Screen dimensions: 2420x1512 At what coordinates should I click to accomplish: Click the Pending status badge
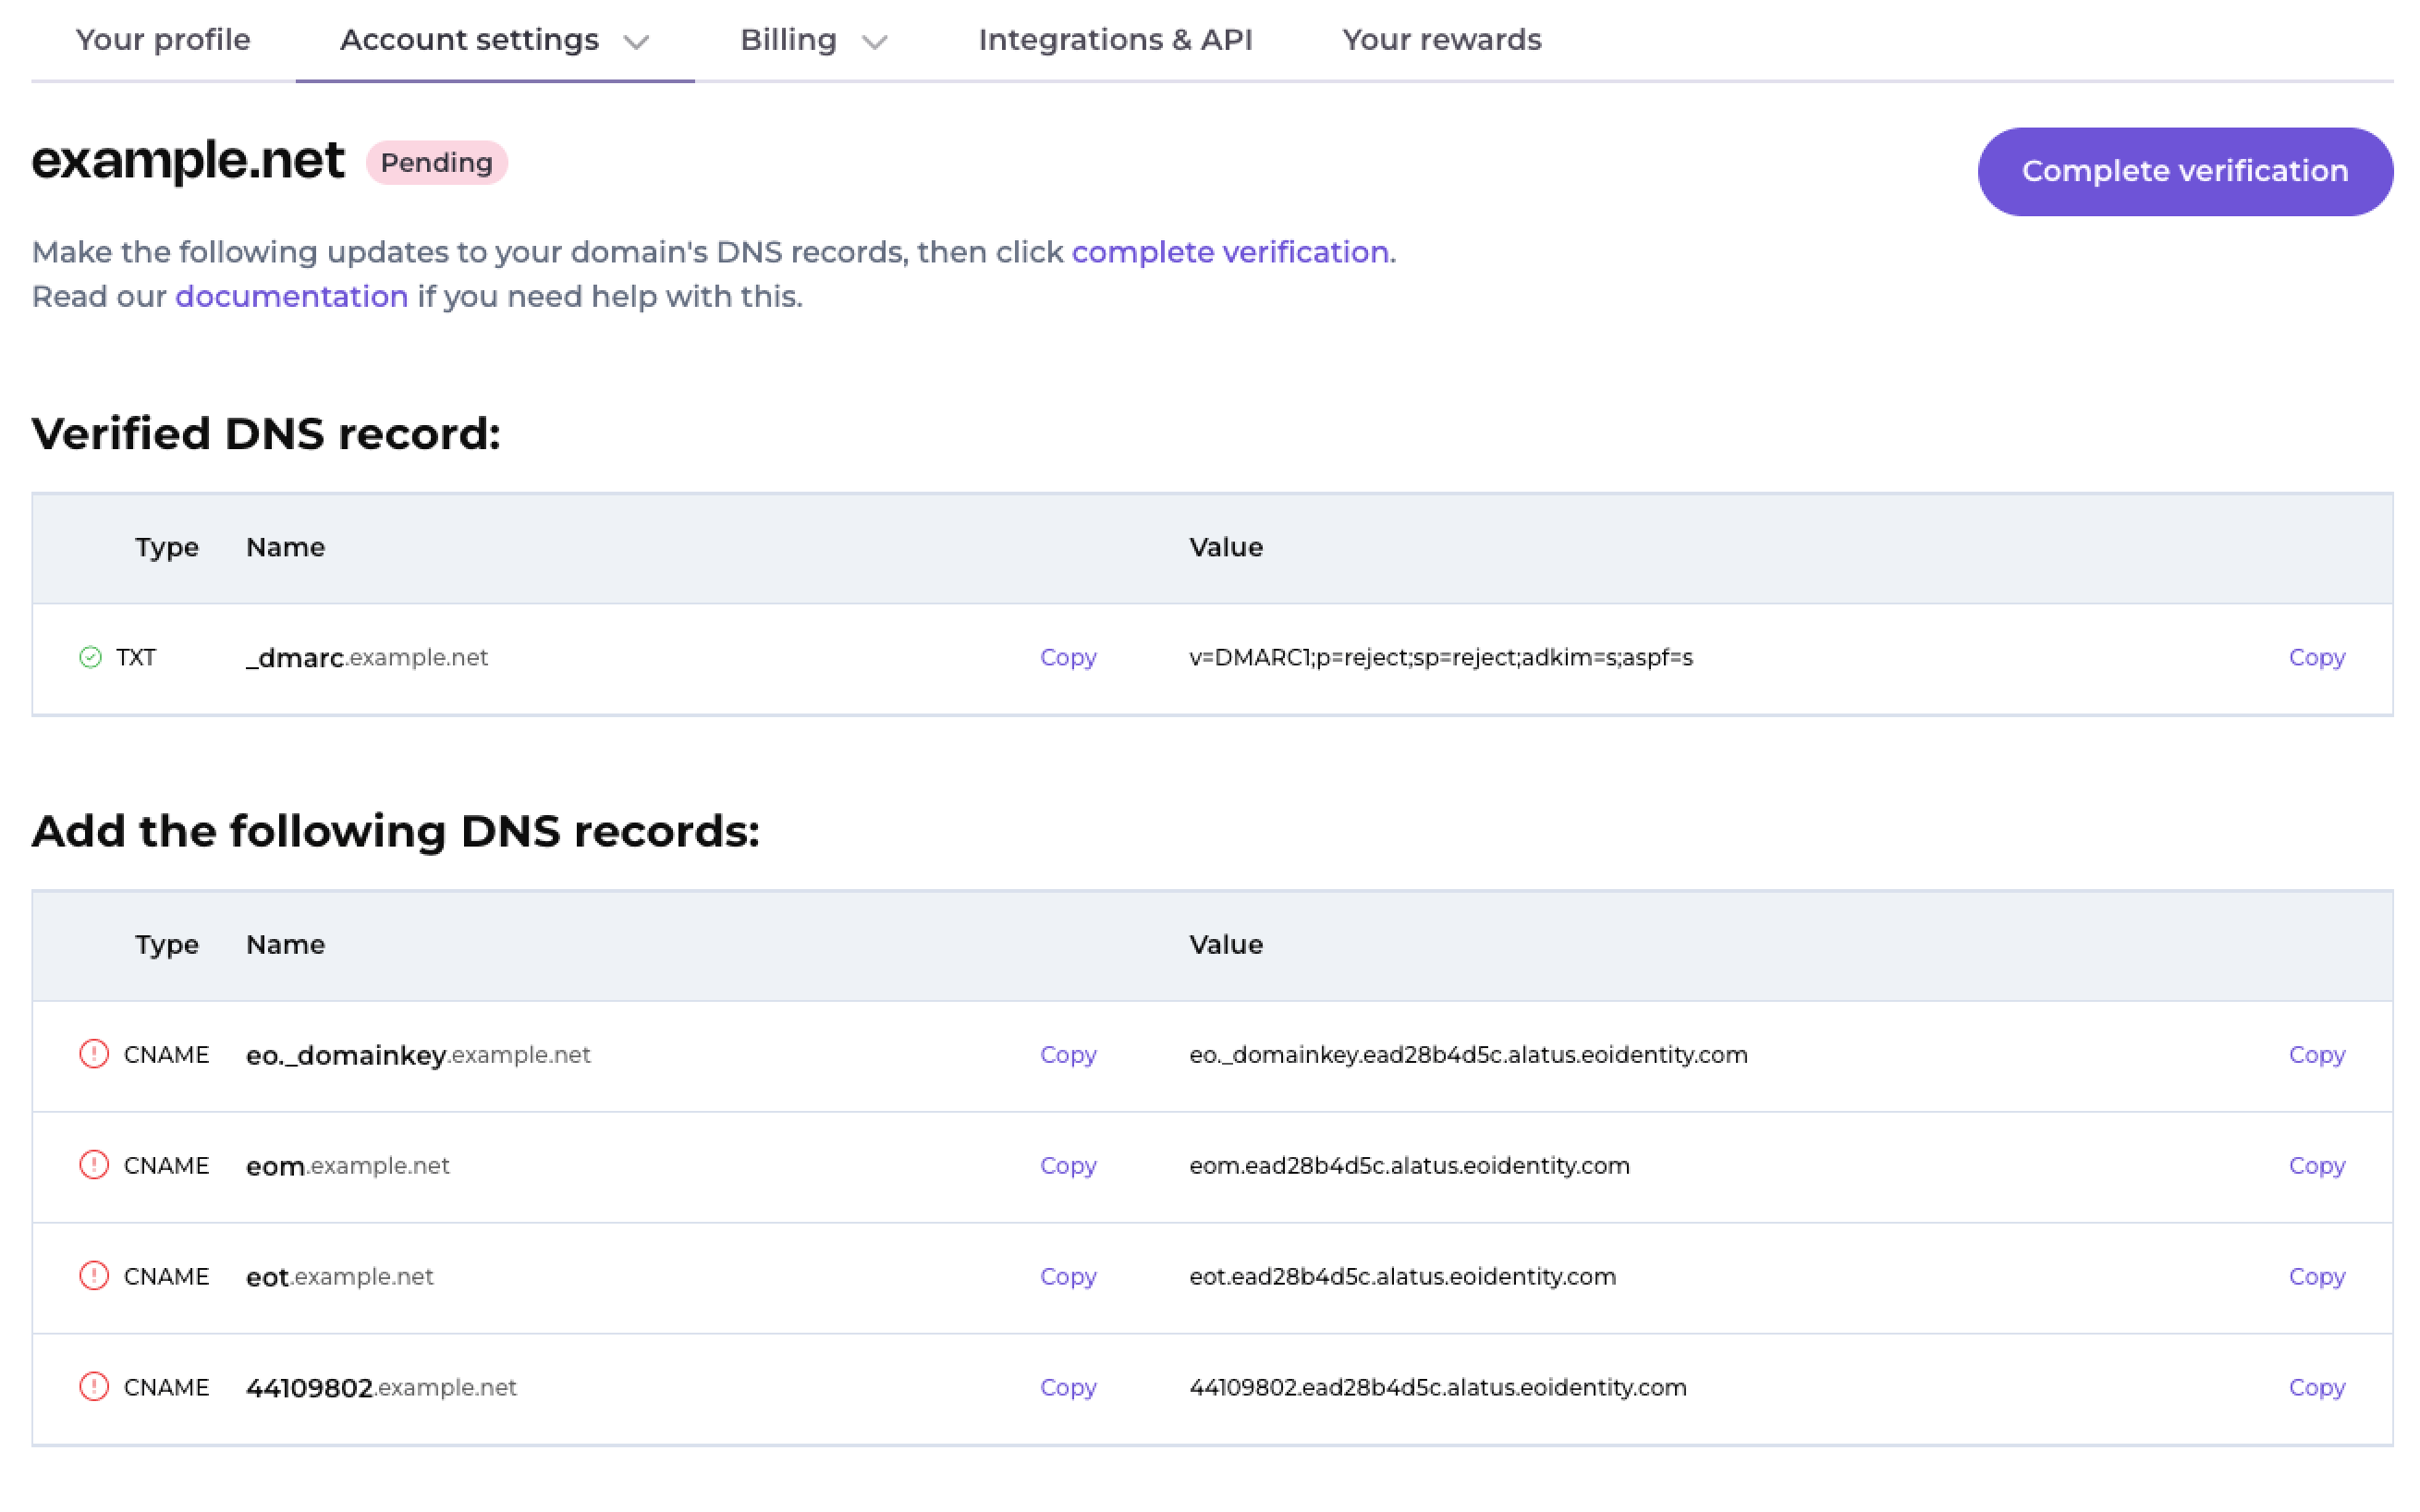click(x=437, y=163)
